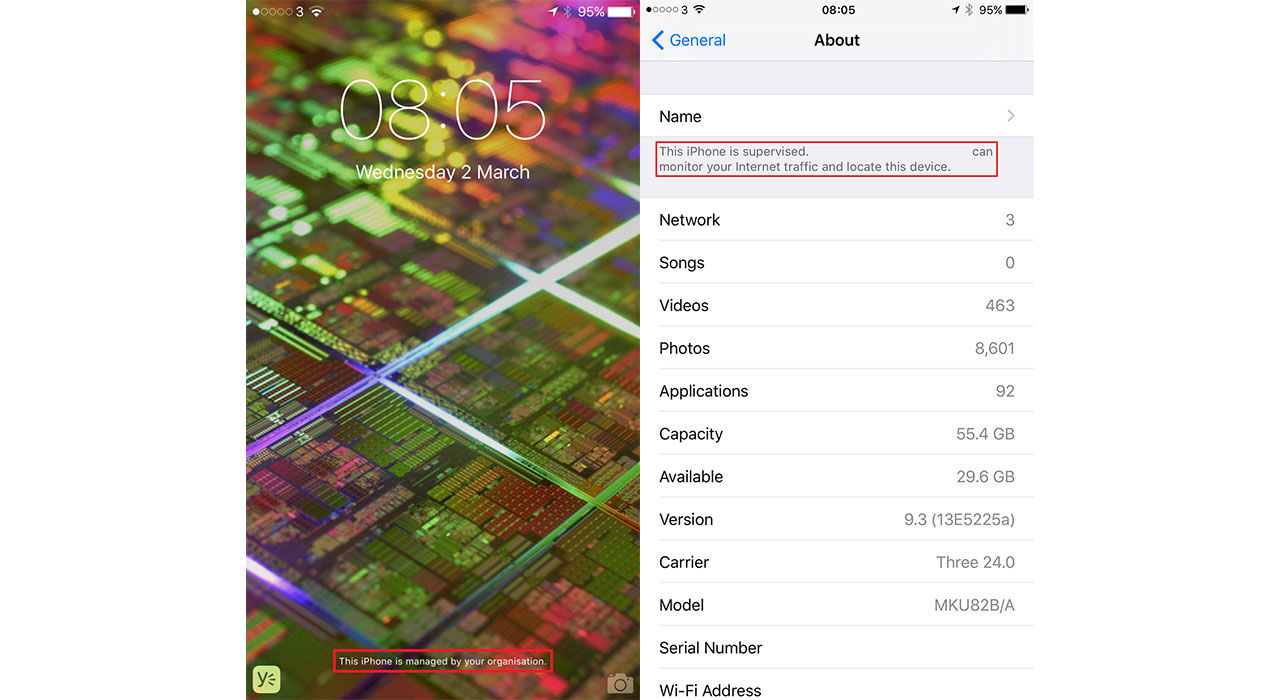The image size is (1280, 700).
Task: Select the Videos count 463
Action: [x=1000, y=306]
